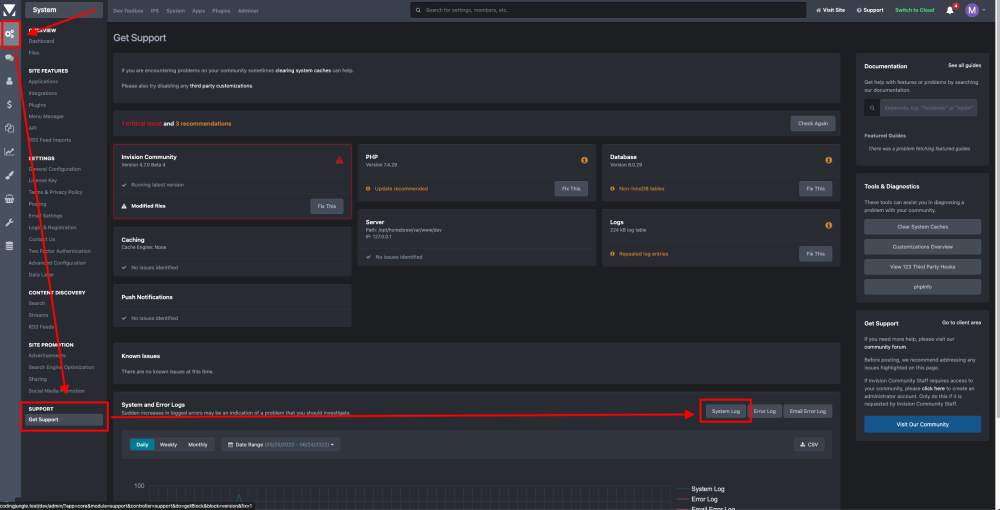
Task: Switch chart interval to Monthly
Action: (x=198, y=444)
